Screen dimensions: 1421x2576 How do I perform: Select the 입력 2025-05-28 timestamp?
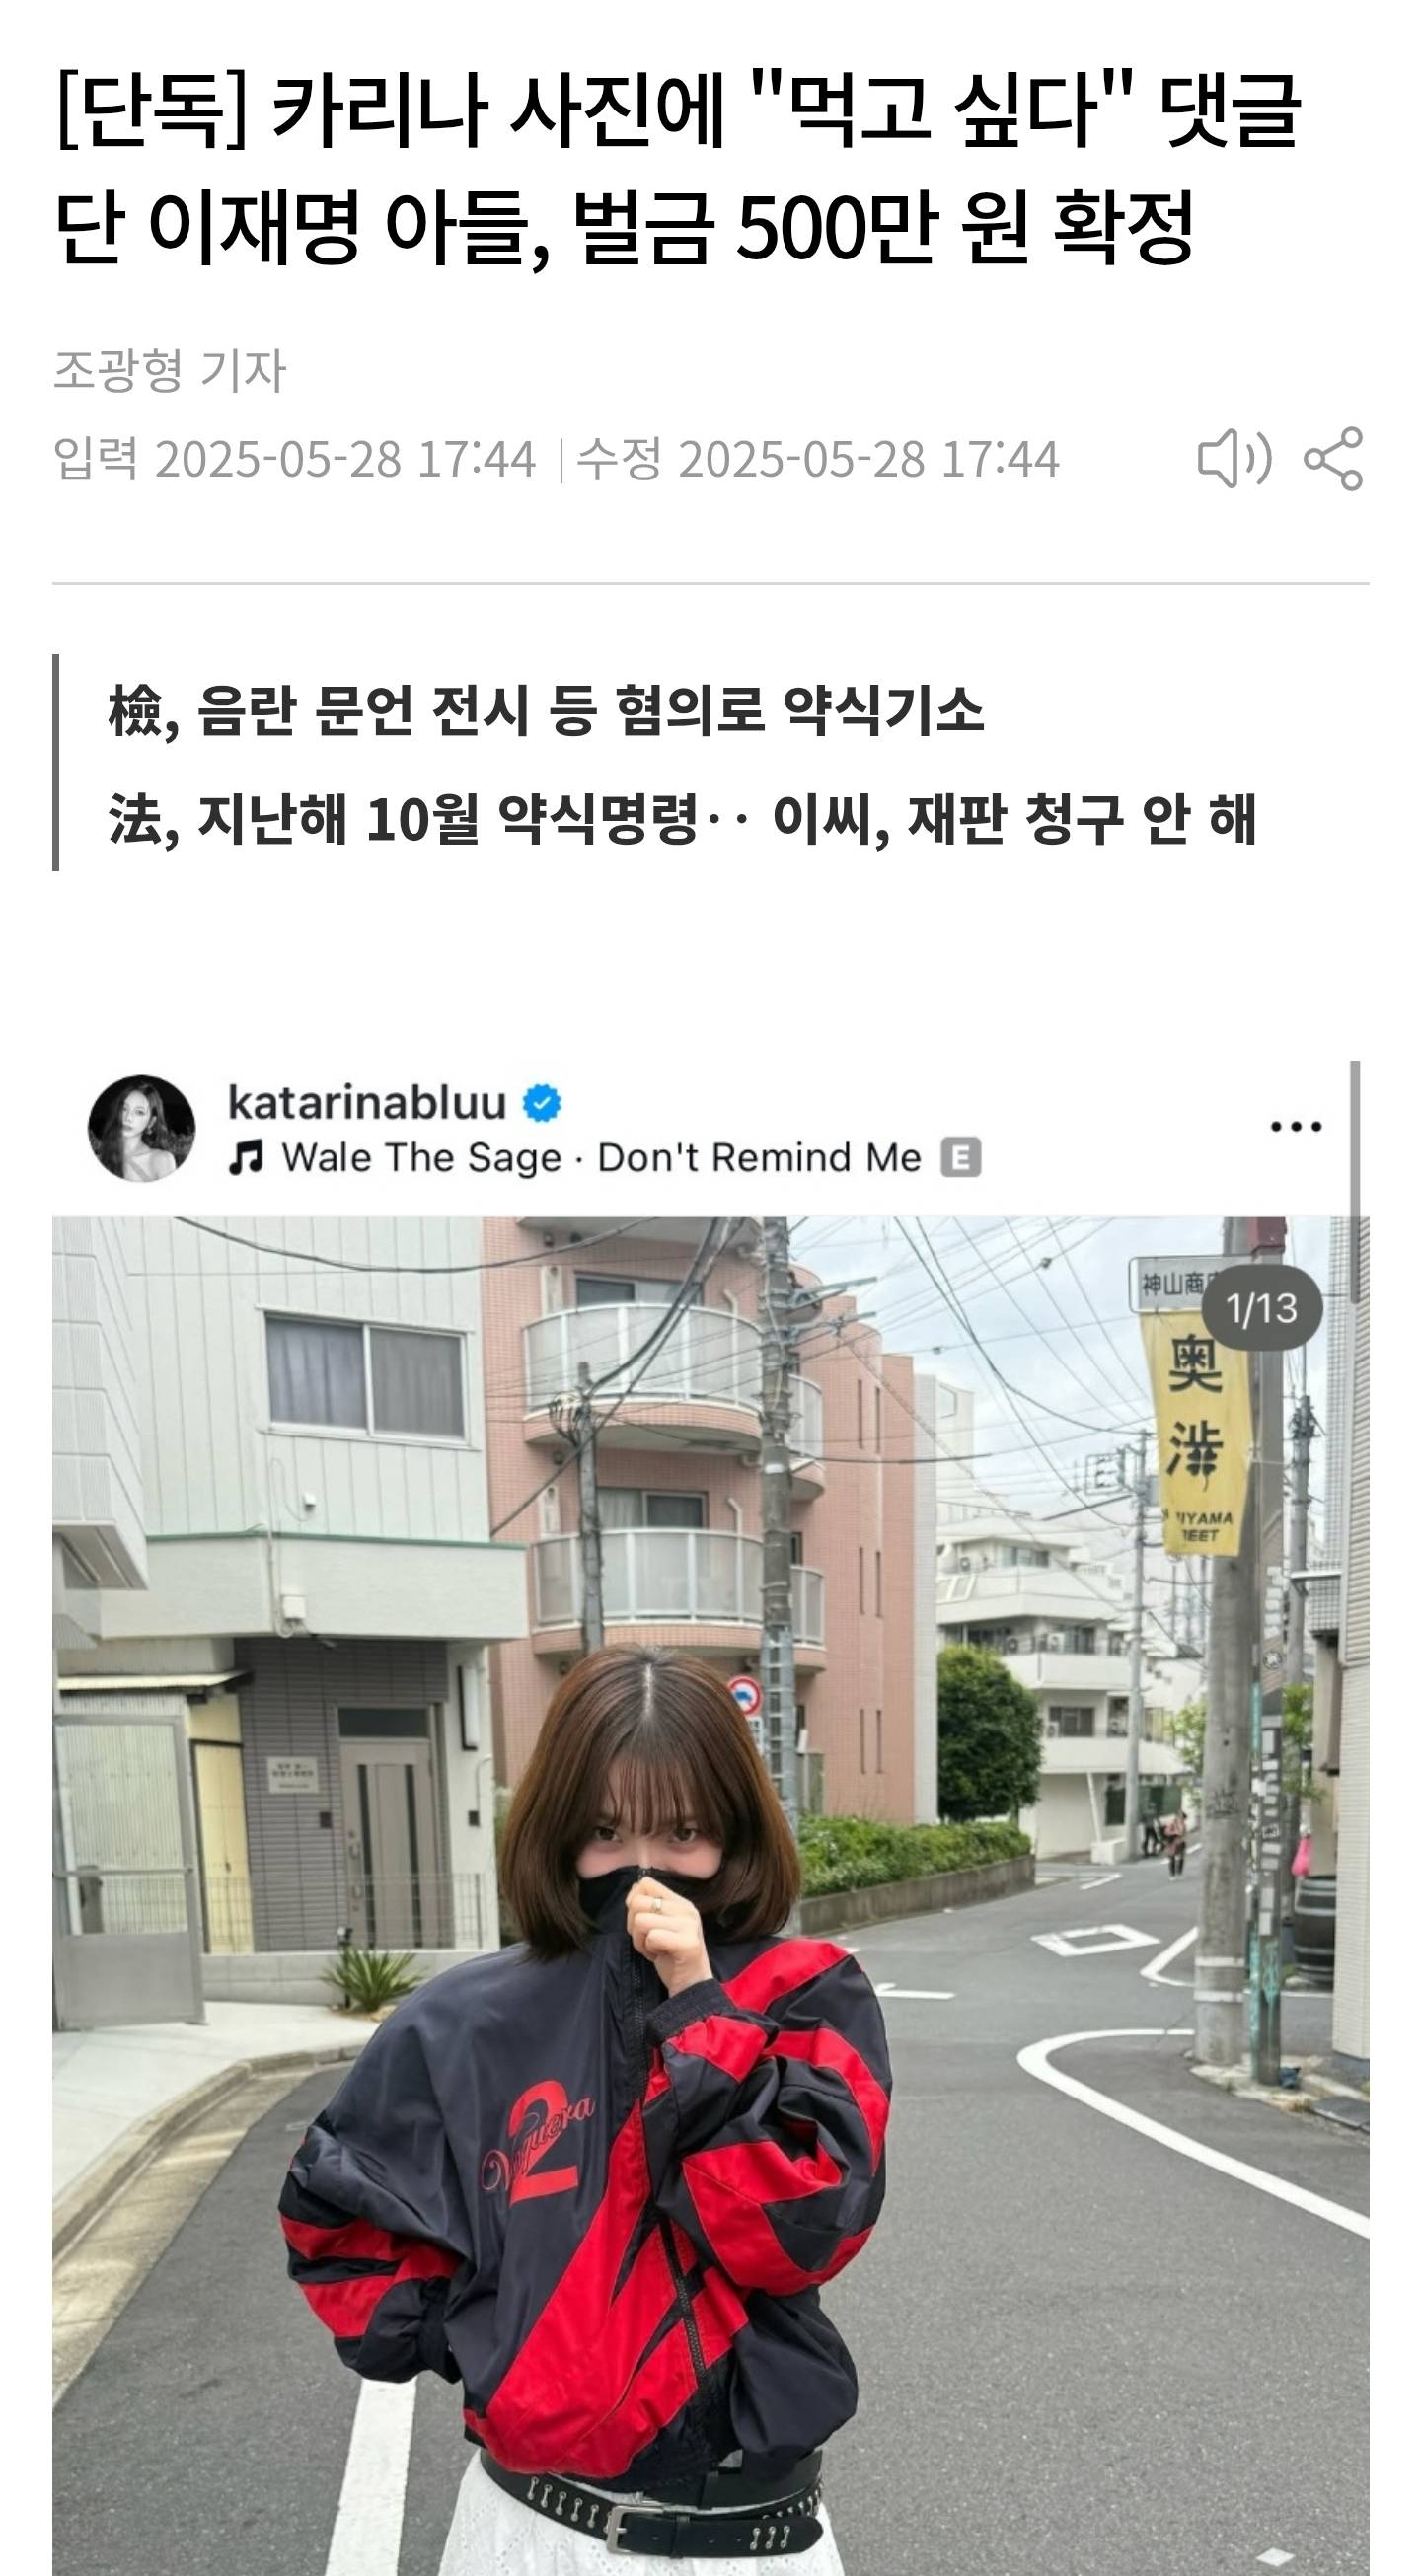click(294, 459)
